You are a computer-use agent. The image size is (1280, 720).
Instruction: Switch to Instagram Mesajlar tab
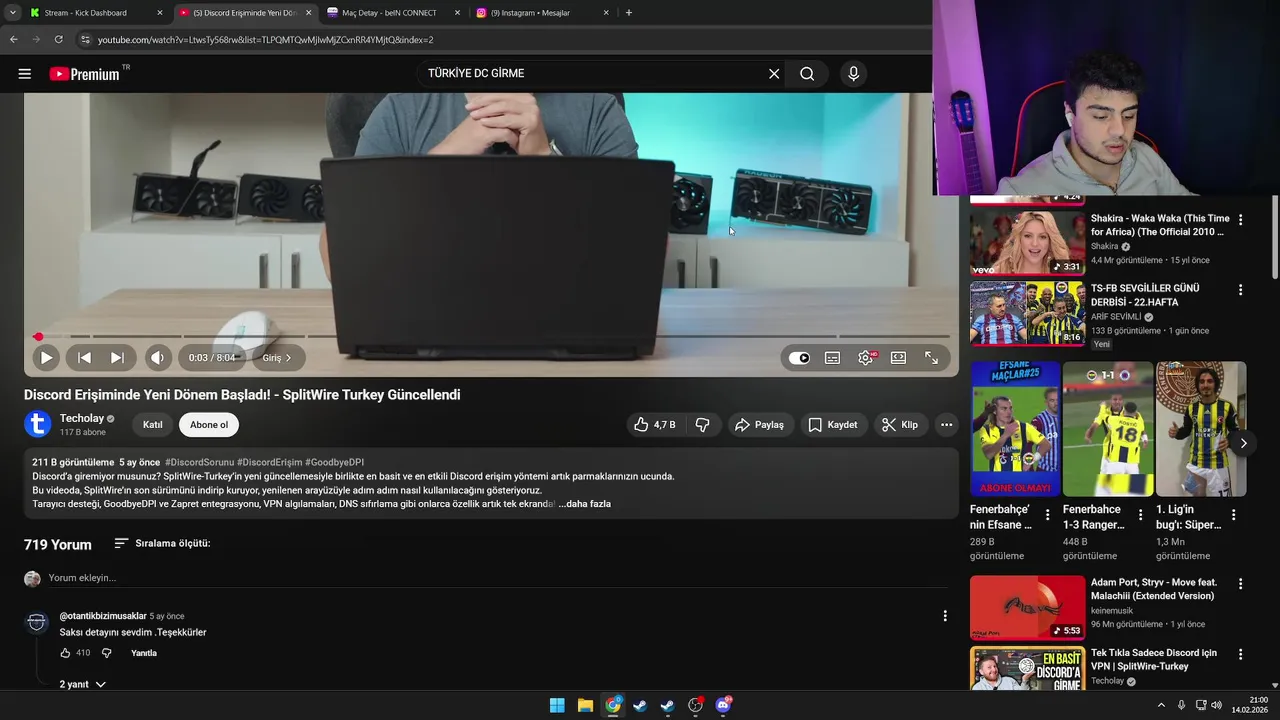(x=543, y=13)
